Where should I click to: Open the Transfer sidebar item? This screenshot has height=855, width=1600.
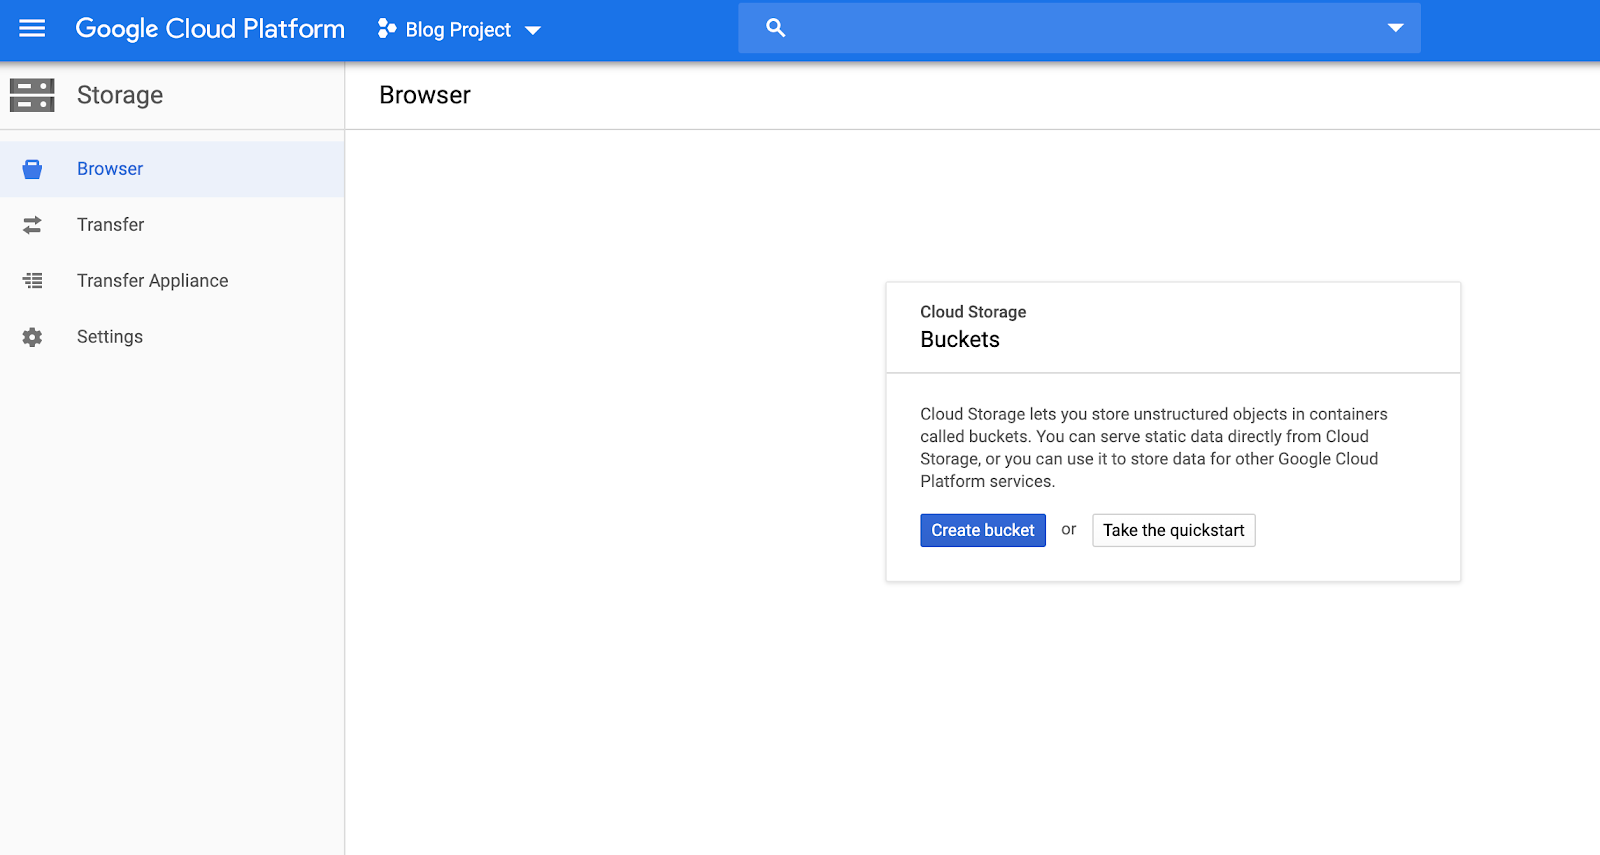172,225
